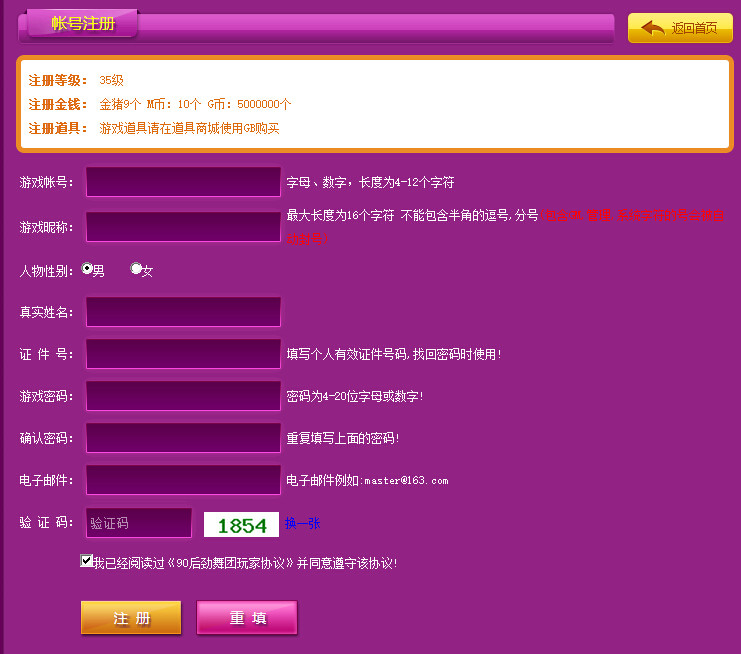The height and width of the screenshot is (654, 741).
Task: Click the back arrow icon on 返回首页
Action: pos(652,28)
